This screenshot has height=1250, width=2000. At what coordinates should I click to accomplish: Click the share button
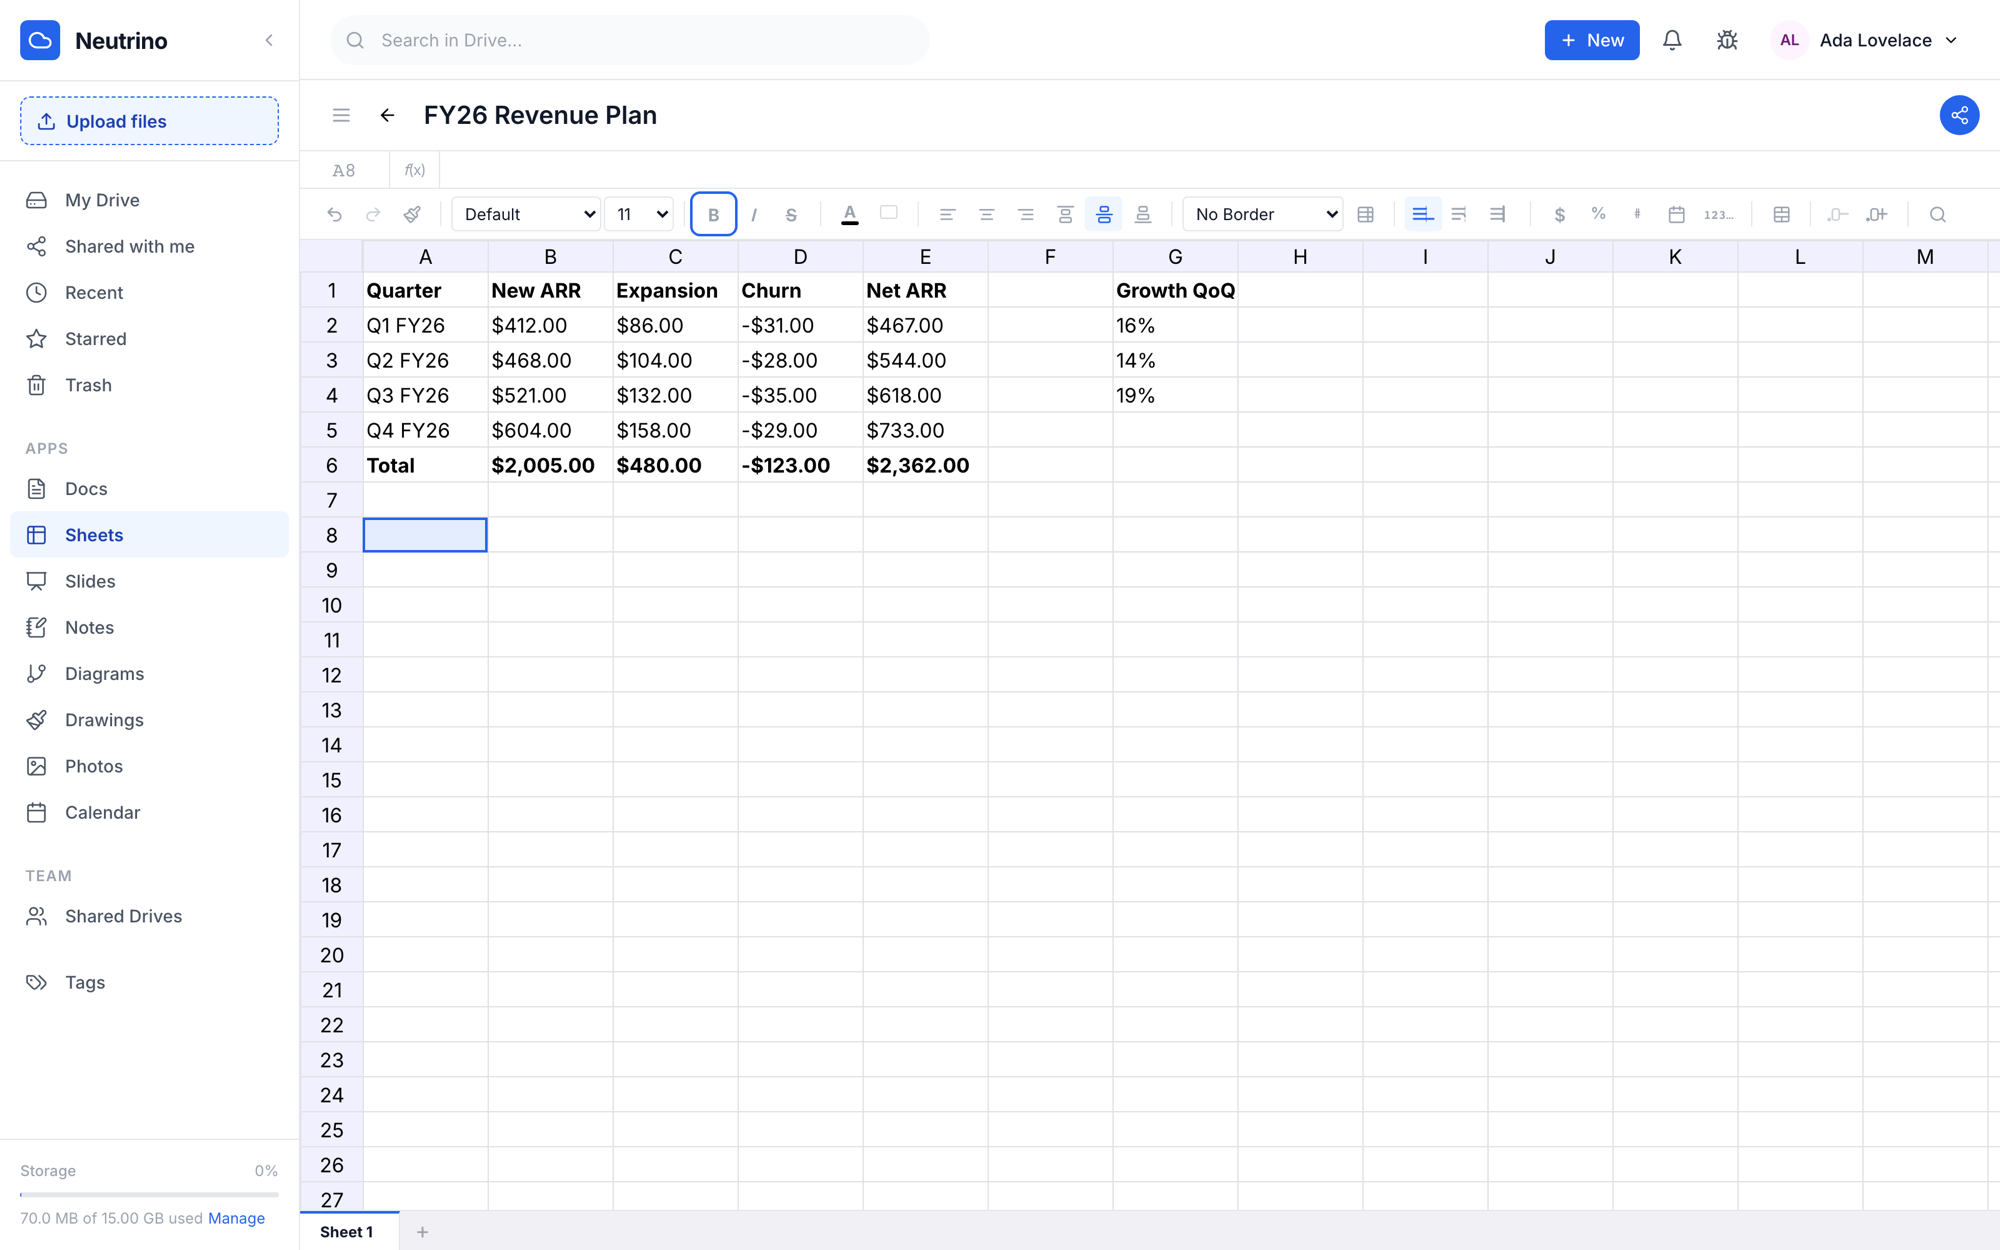point(1959,115)
